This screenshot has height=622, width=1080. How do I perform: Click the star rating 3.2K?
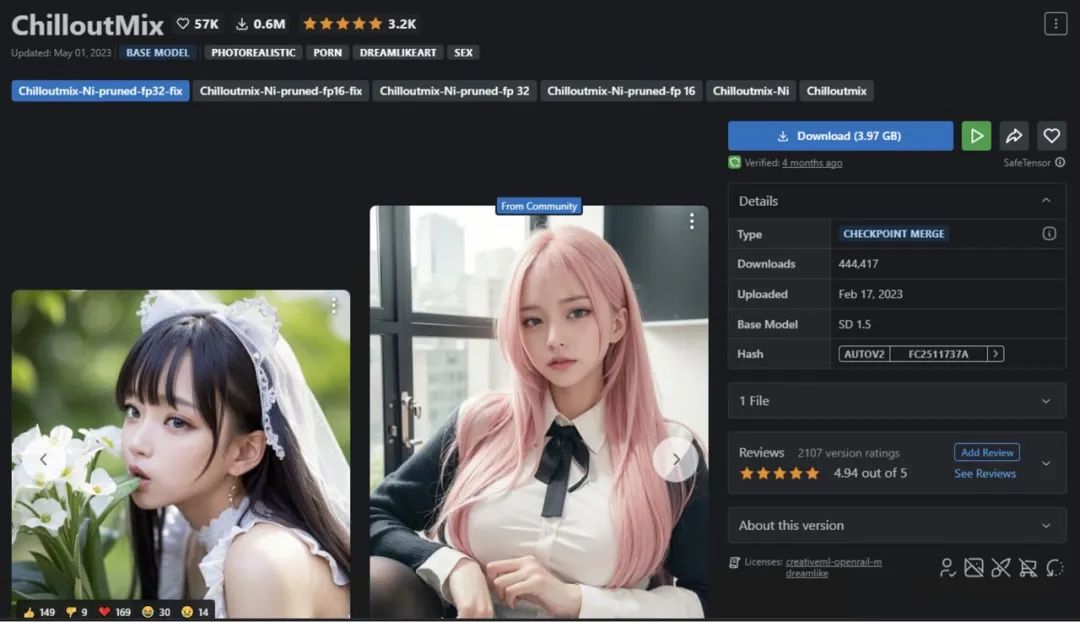359,24
